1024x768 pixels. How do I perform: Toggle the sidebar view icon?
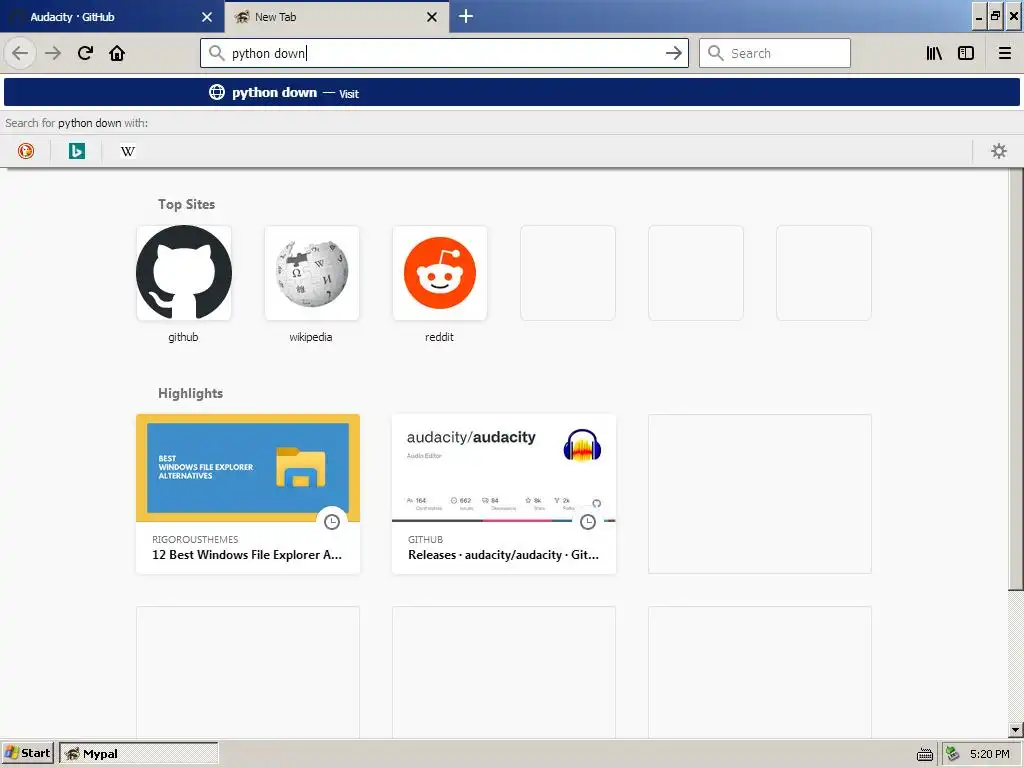966,53
